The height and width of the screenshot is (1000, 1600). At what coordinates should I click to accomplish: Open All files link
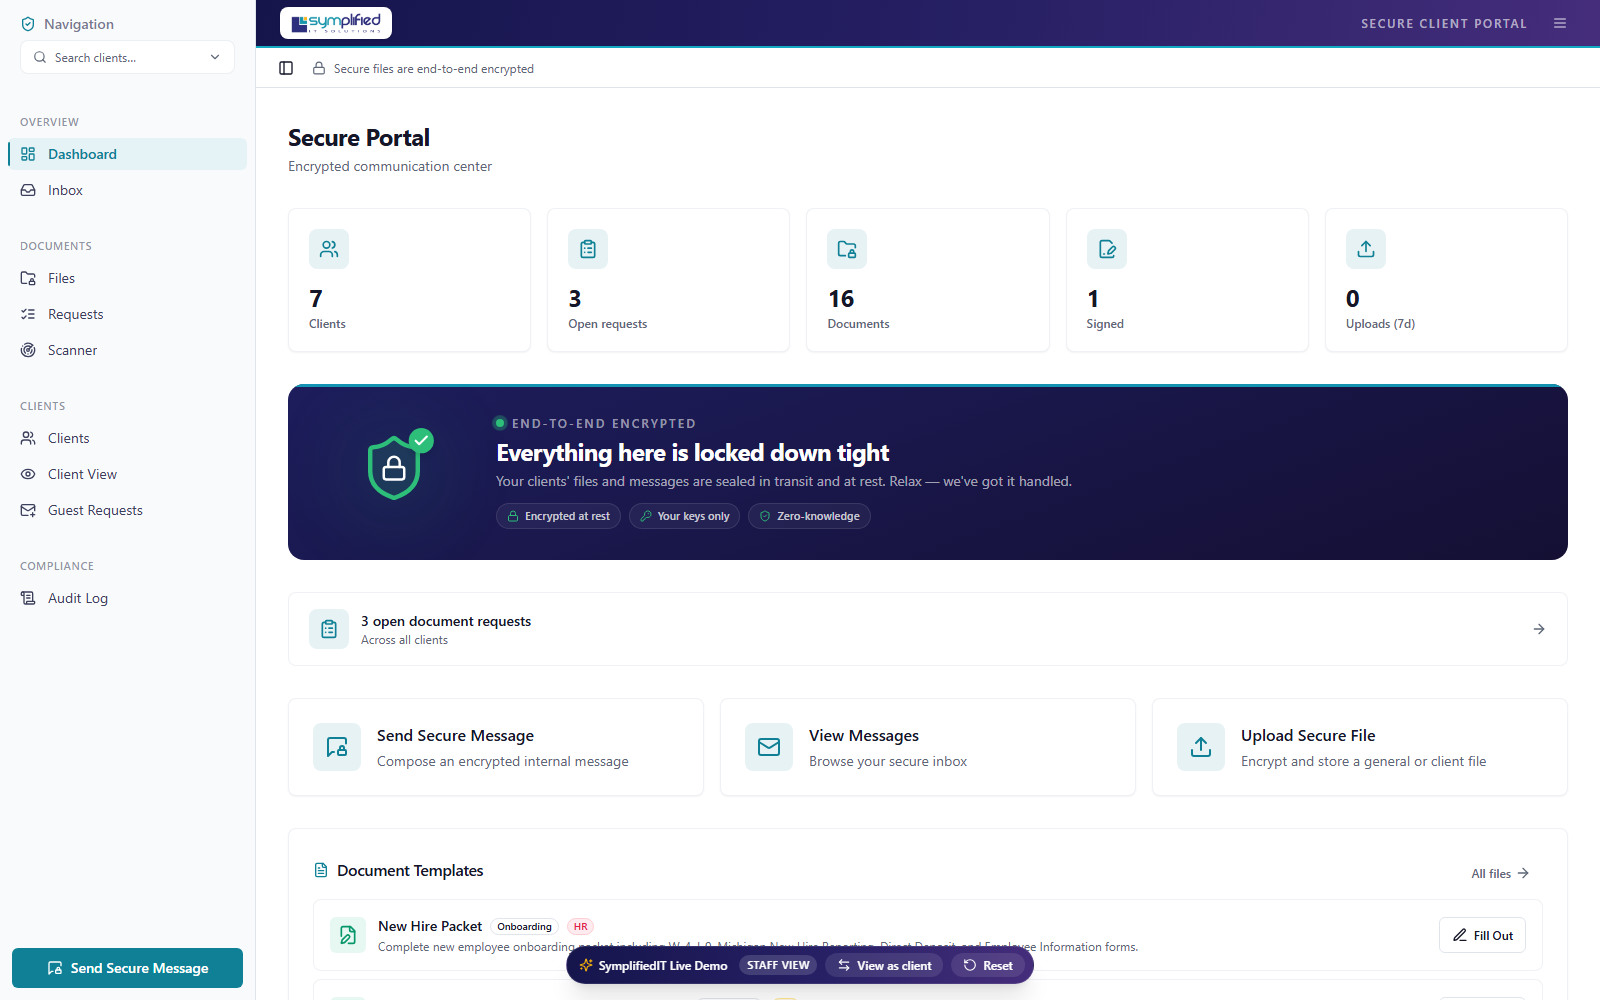coord(1500,873)
